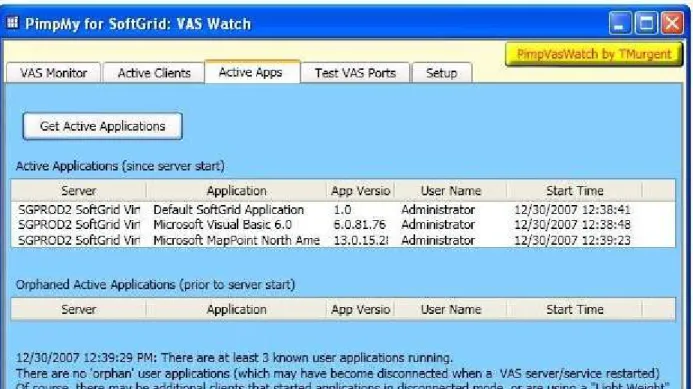Open the Setup tab
Image resolution: width=693 pixels, height=389 pixels.
click(442, 73)
